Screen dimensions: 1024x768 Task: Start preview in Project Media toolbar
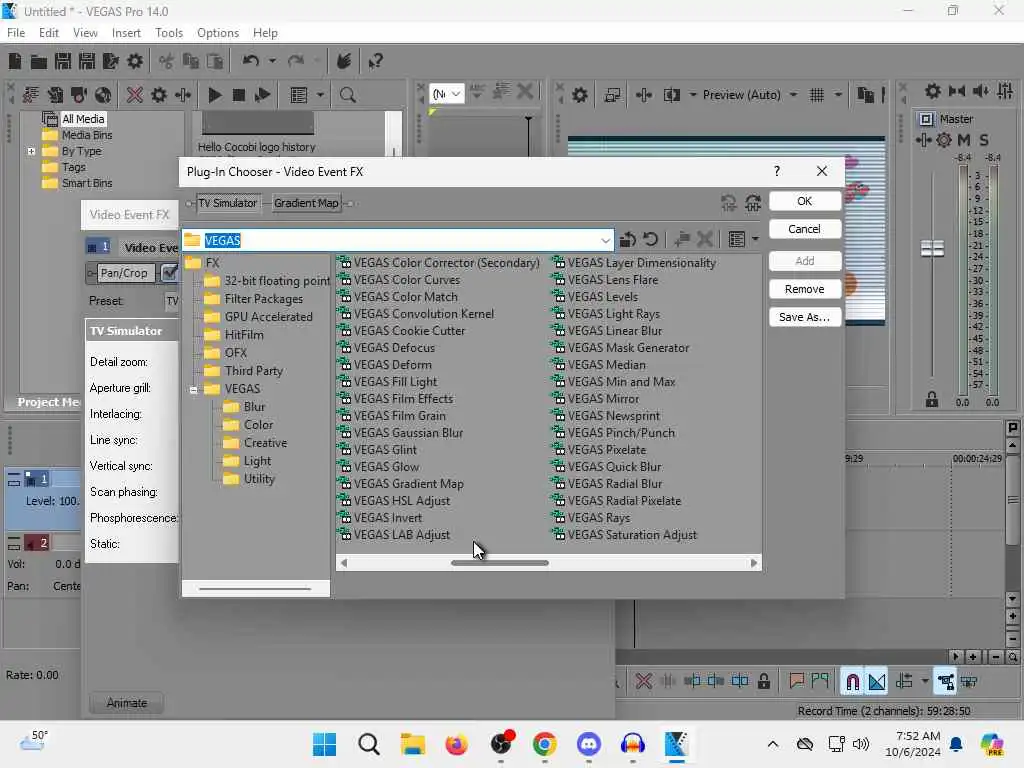pyautogui.click(x=214, y=95)
